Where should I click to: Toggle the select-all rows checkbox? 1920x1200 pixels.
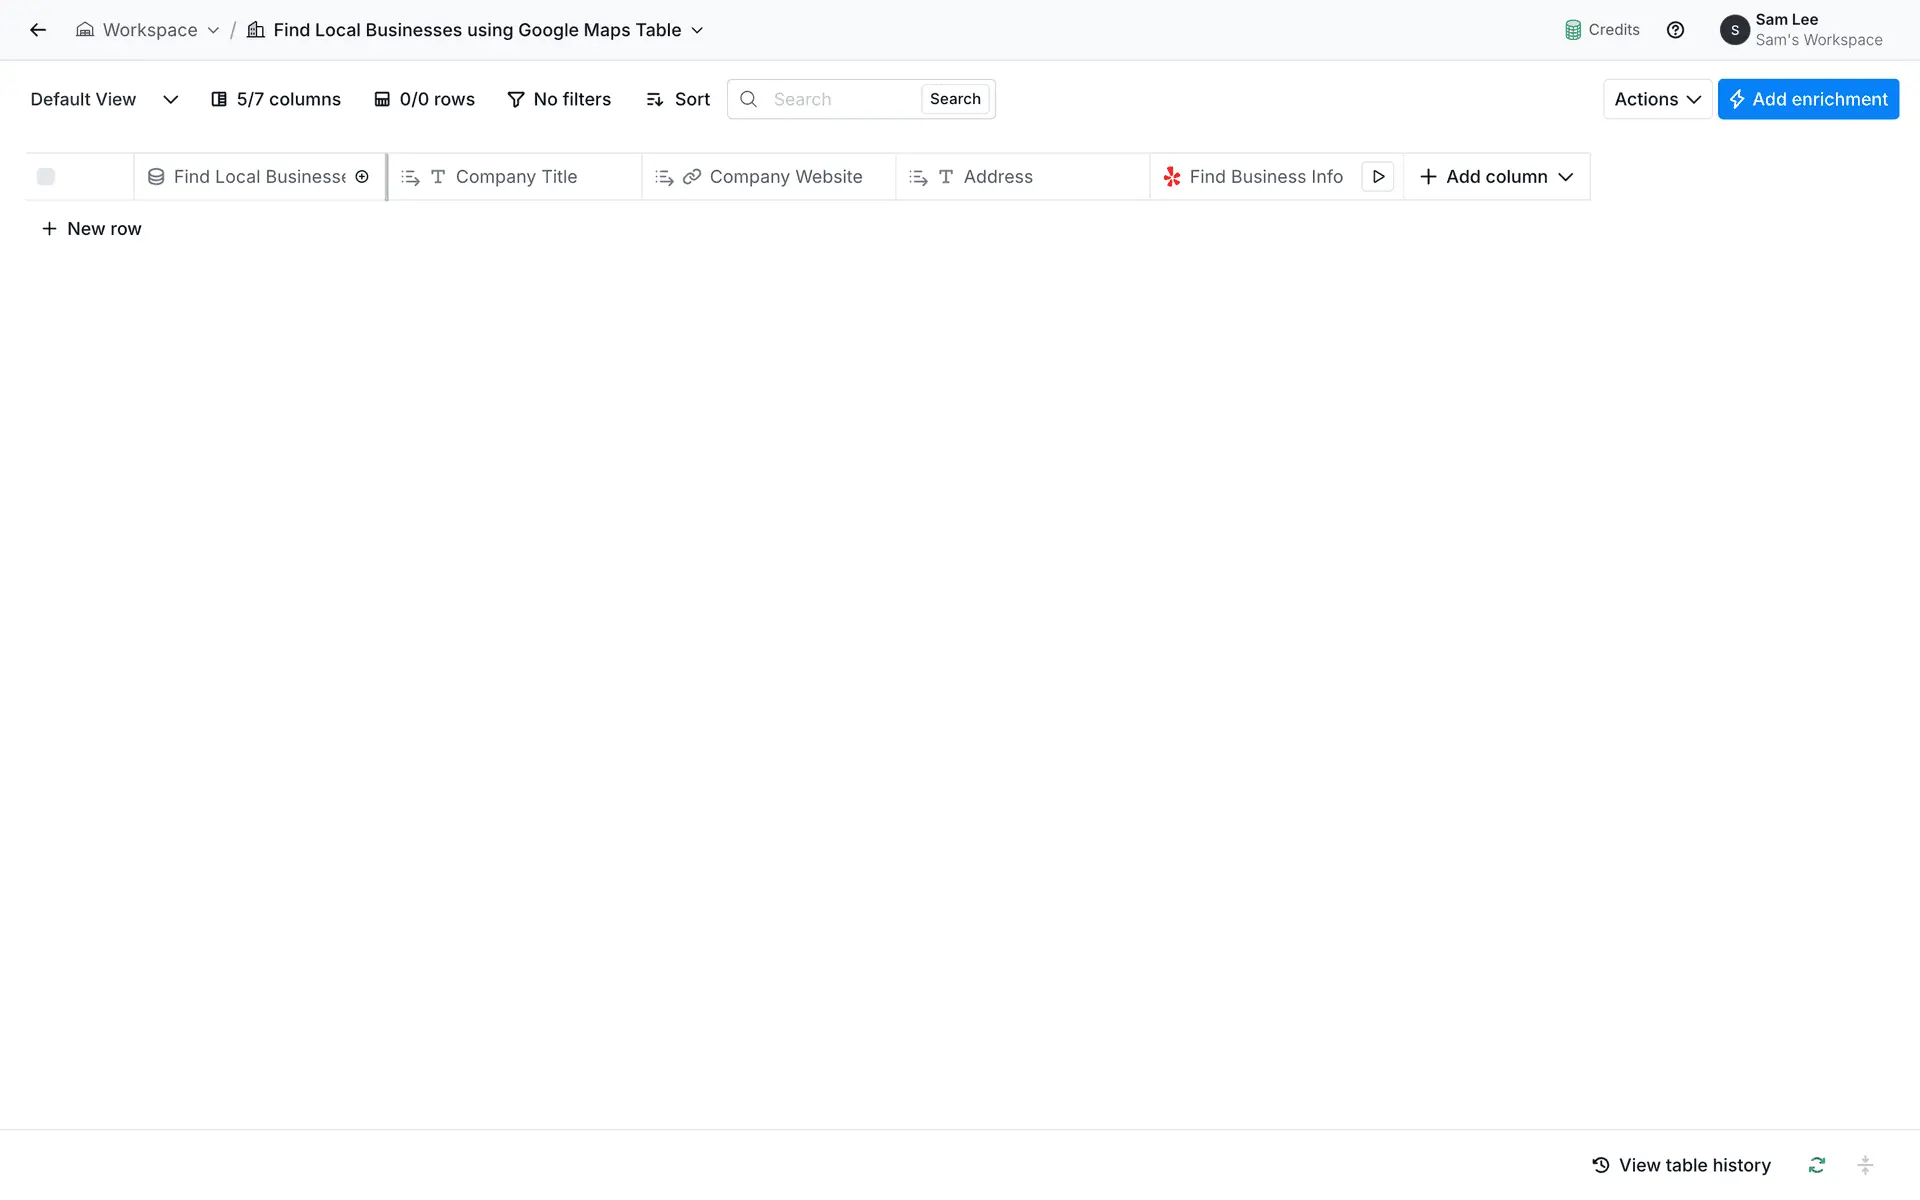click(x=46, y=177)
